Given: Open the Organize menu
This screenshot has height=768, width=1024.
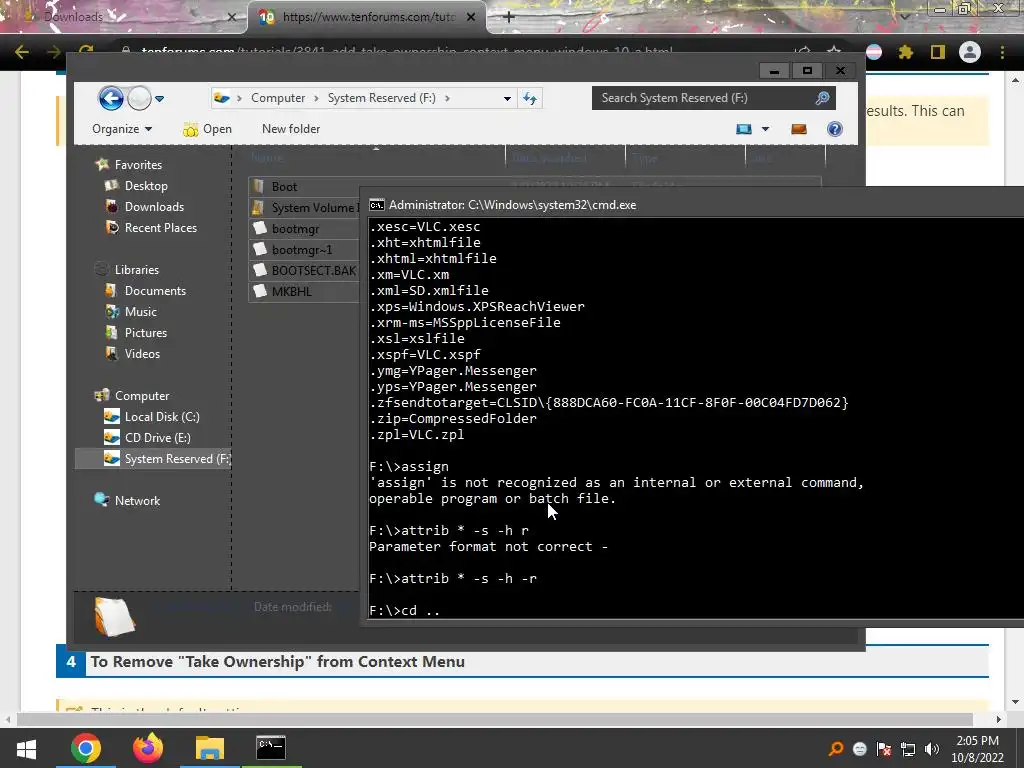Looking at the screenshot, I should coord(122,129).
